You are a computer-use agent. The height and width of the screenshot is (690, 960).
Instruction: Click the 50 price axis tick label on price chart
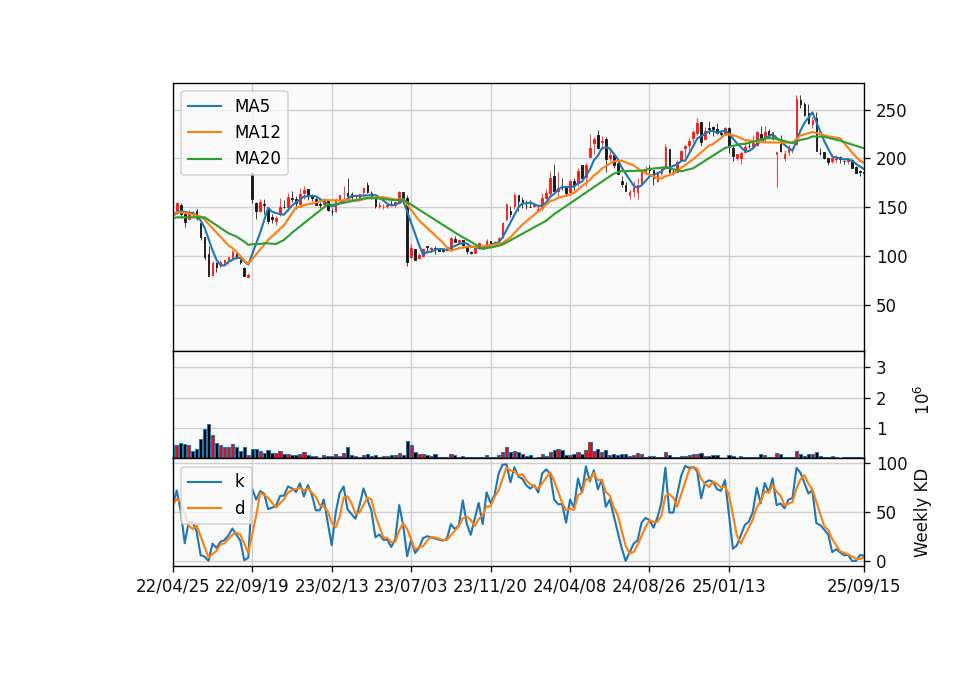(886, 306)
